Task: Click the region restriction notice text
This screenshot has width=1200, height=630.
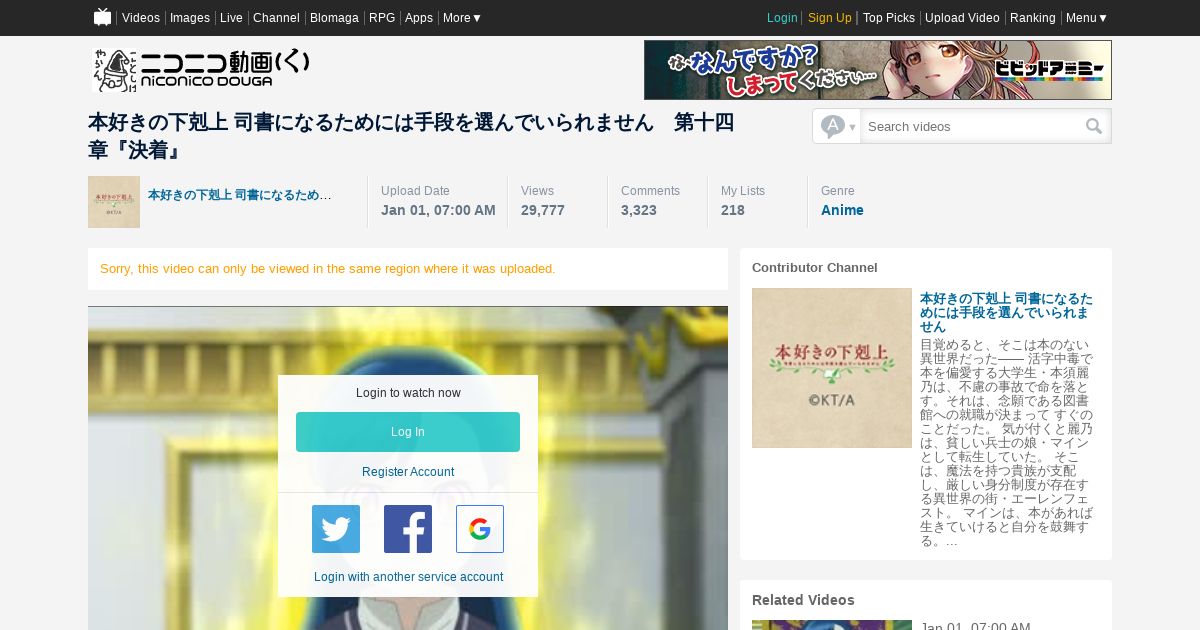Action: (x=328, y=269)
